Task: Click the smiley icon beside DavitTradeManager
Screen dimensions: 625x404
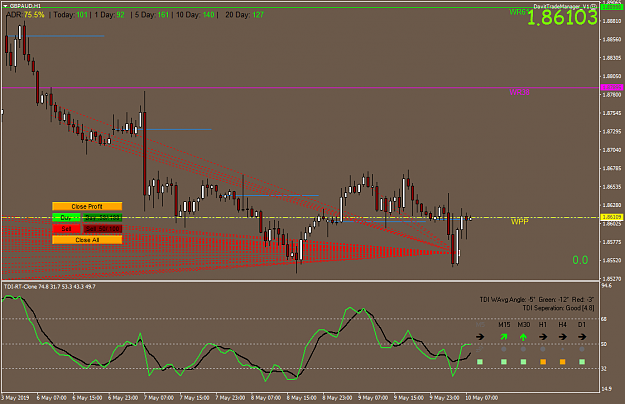Action: pyautogui.click(x=594, y=6)
